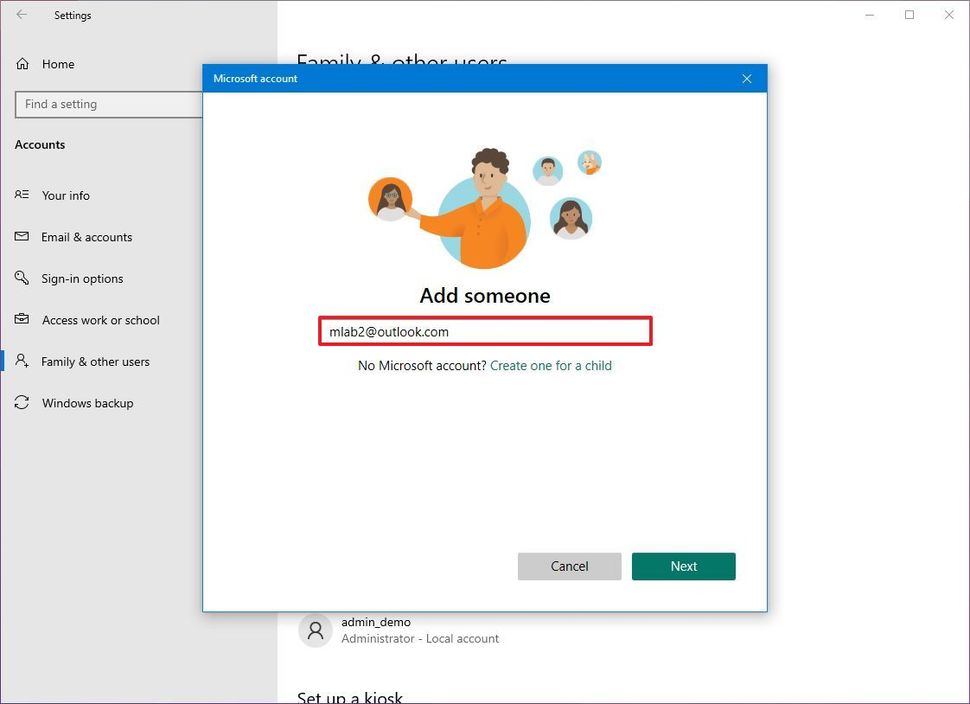The width and height of the screenshot is (970, 704).
Task: Click the Email & accounts envelope icon
Action: [22, 236]
